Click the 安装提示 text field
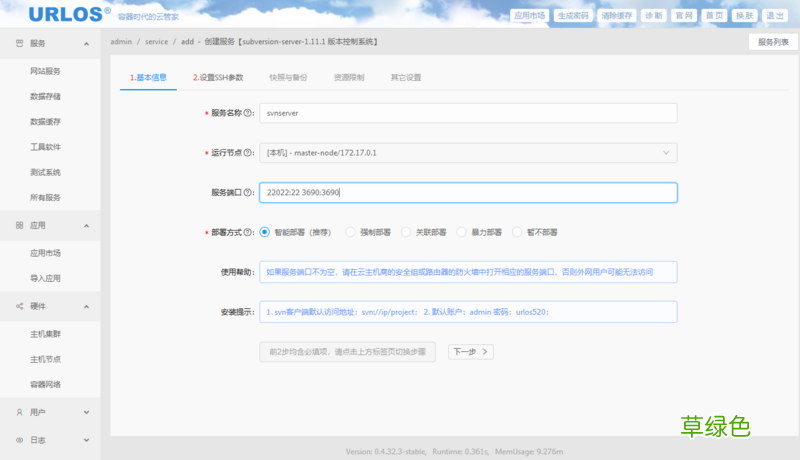Image resolution: width=800 pixels, height=460 pixels. [x=468, y=312]
